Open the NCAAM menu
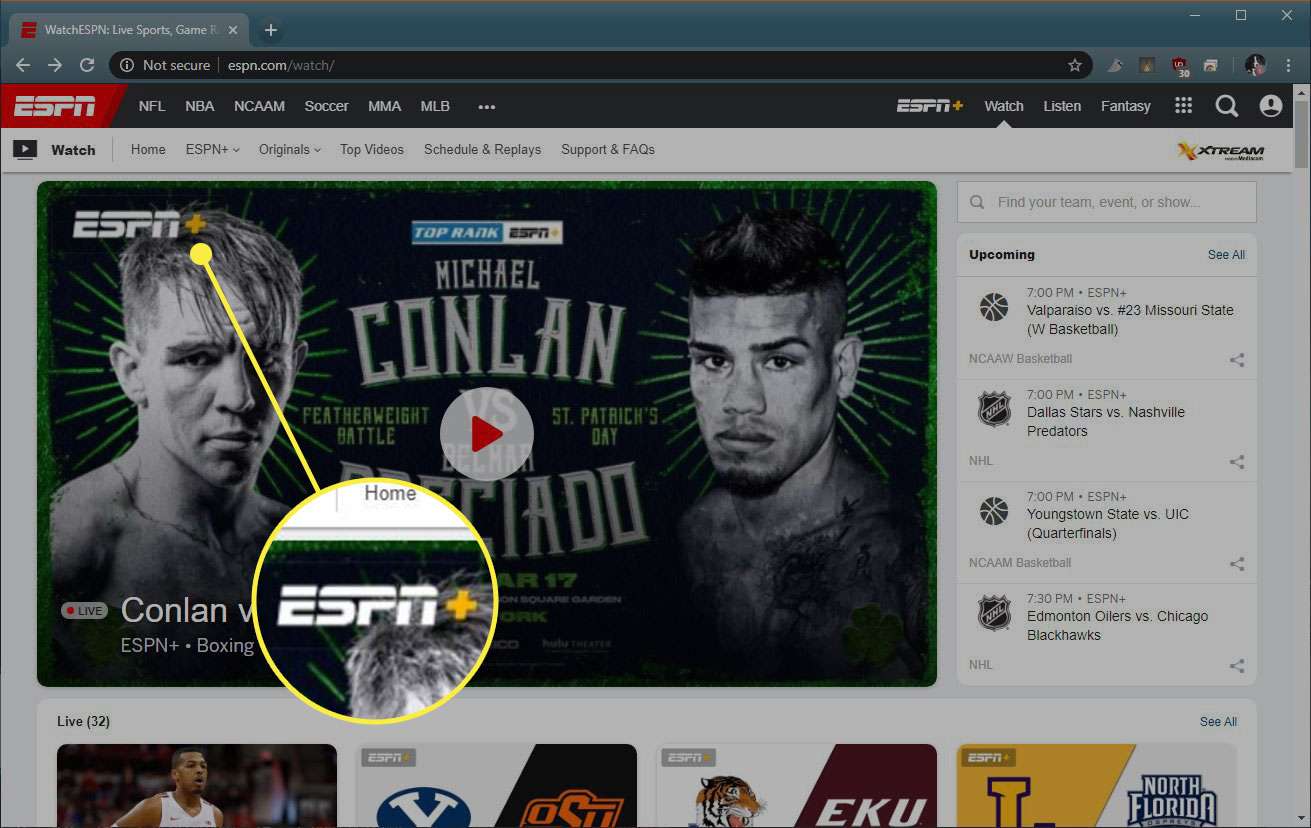 point(260,106)
